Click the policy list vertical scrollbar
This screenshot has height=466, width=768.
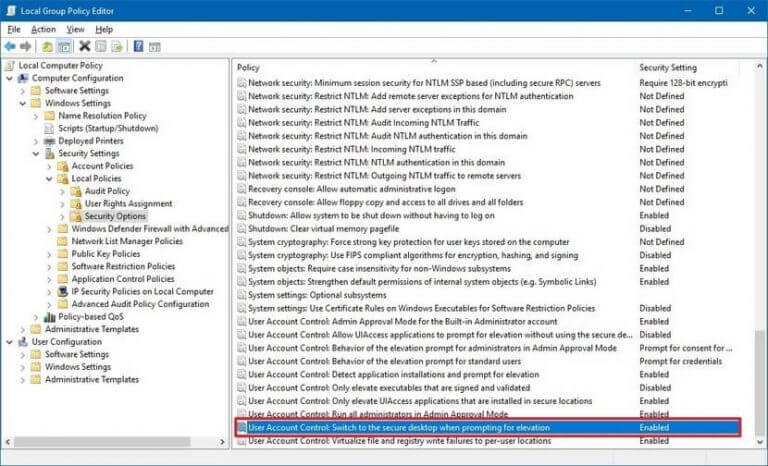(761, 250)
